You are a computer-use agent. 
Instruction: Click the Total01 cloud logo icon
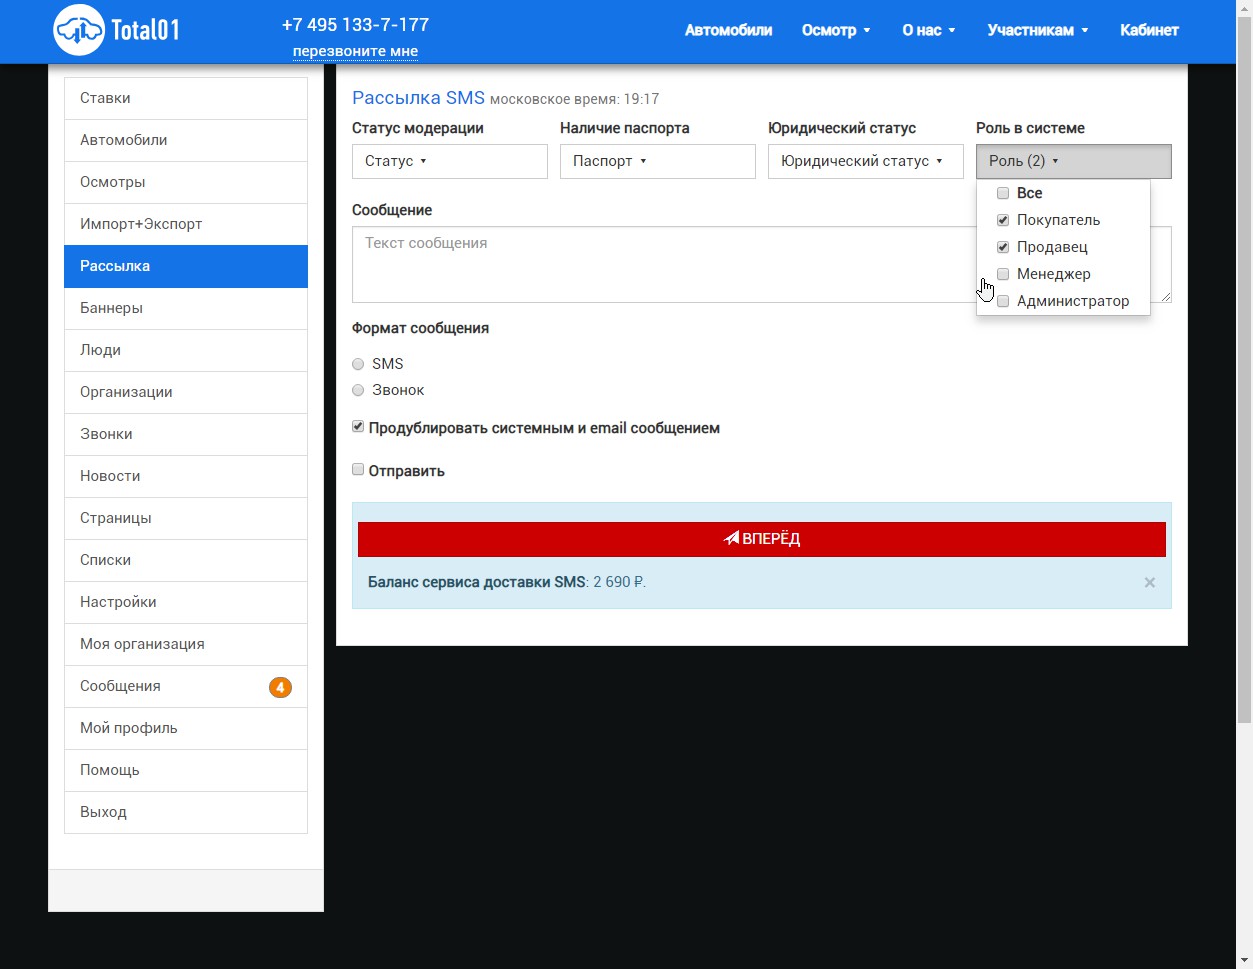coord(79,30)
